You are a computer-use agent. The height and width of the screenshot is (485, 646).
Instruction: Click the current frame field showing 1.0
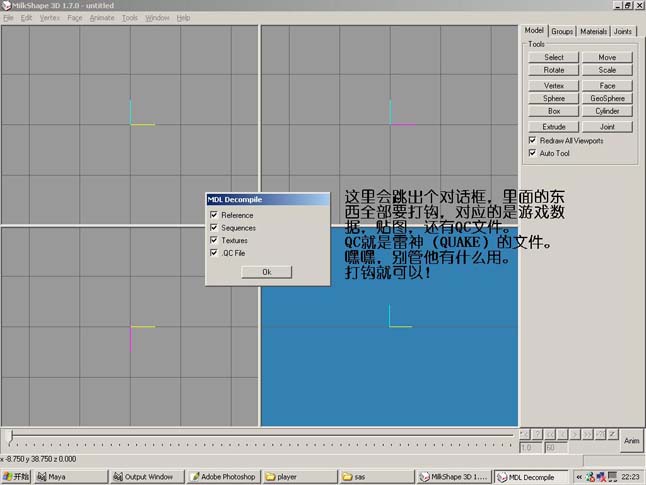pos(531,448)
